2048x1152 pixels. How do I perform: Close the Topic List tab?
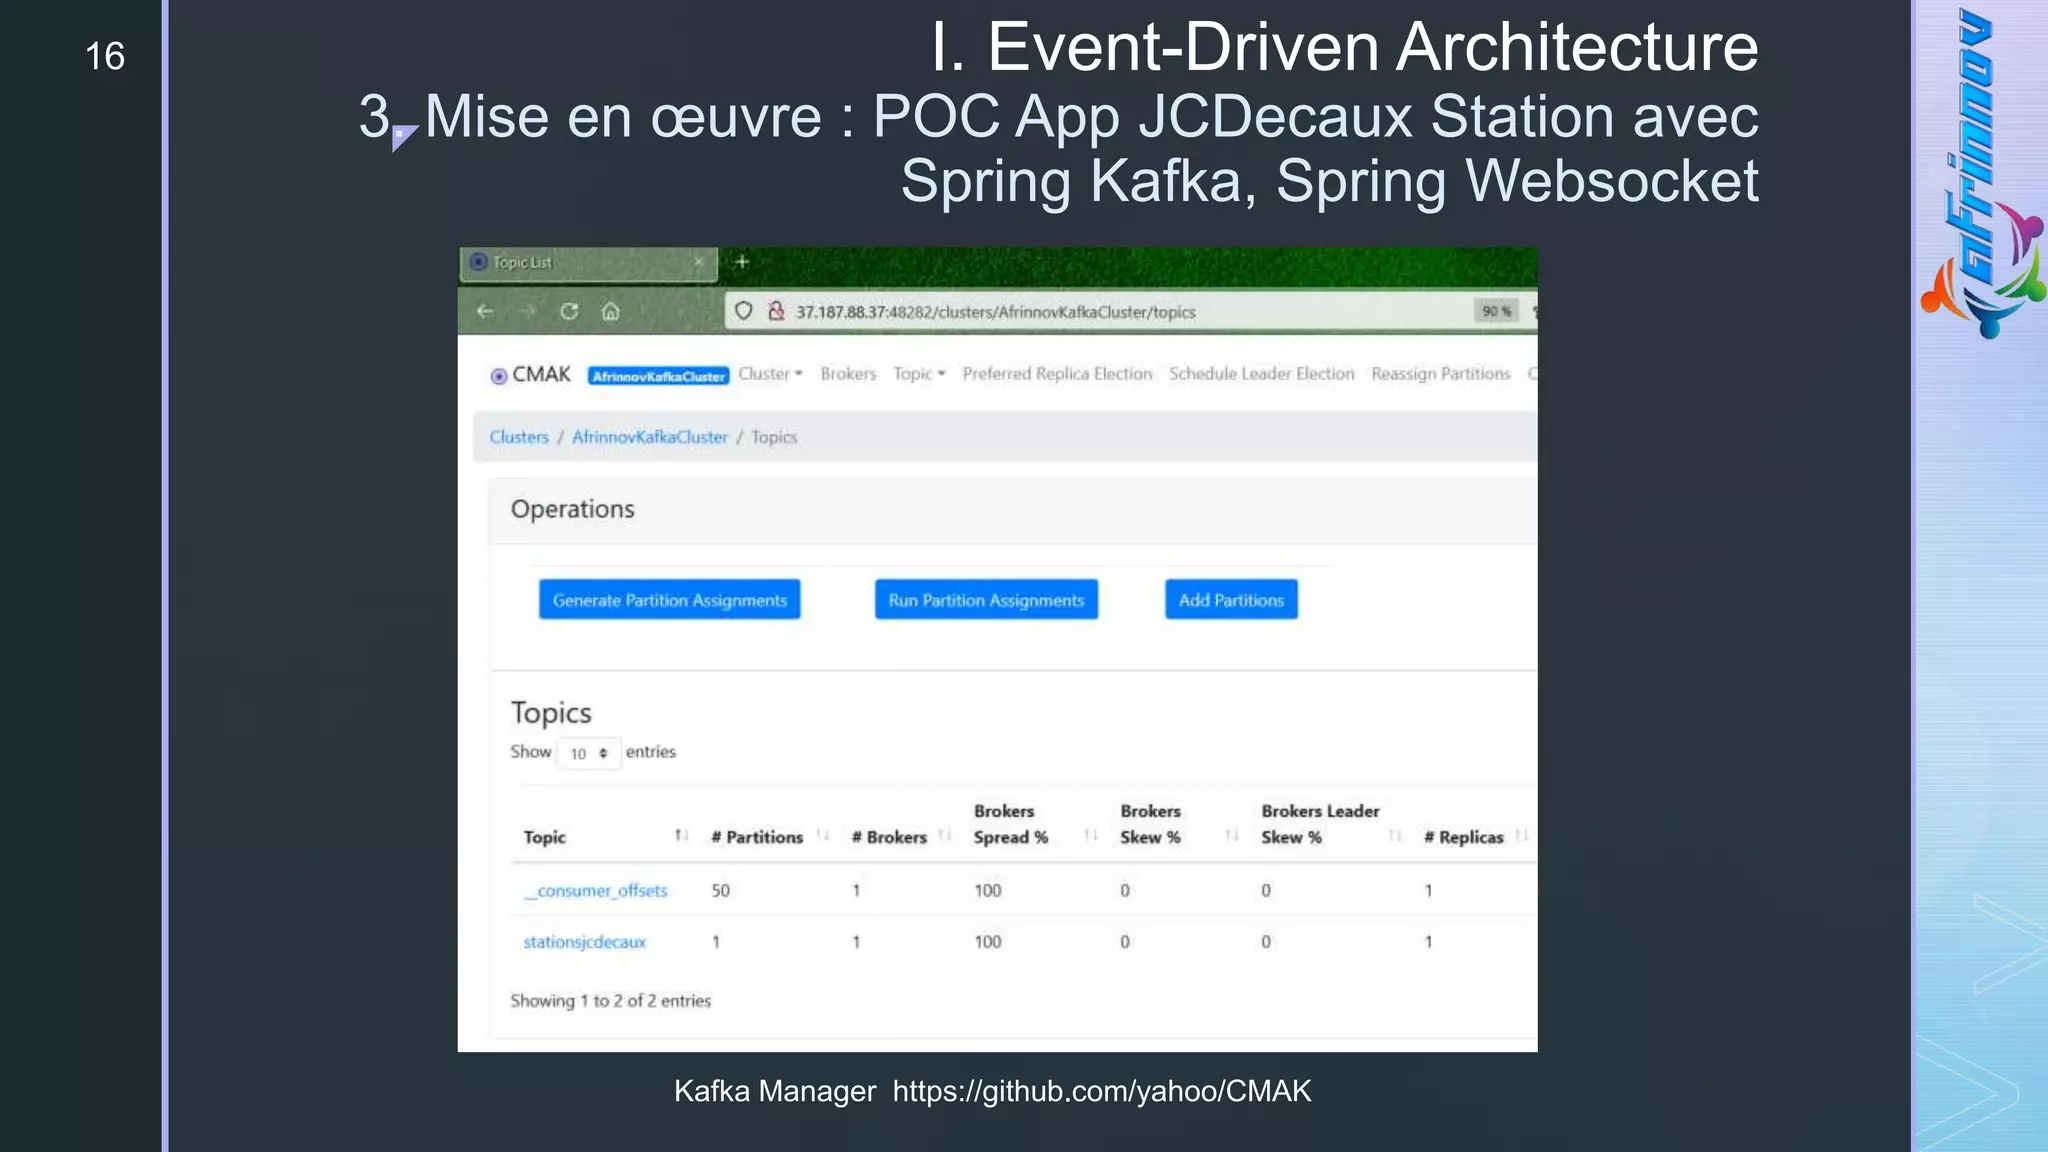(x=699, y=262)
